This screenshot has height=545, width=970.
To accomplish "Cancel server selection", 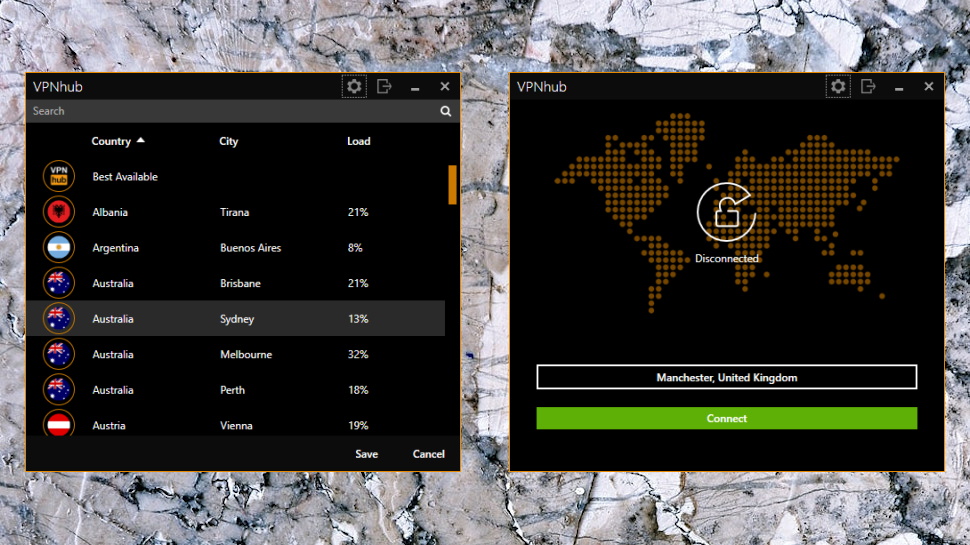I will (x=428, y=454).
